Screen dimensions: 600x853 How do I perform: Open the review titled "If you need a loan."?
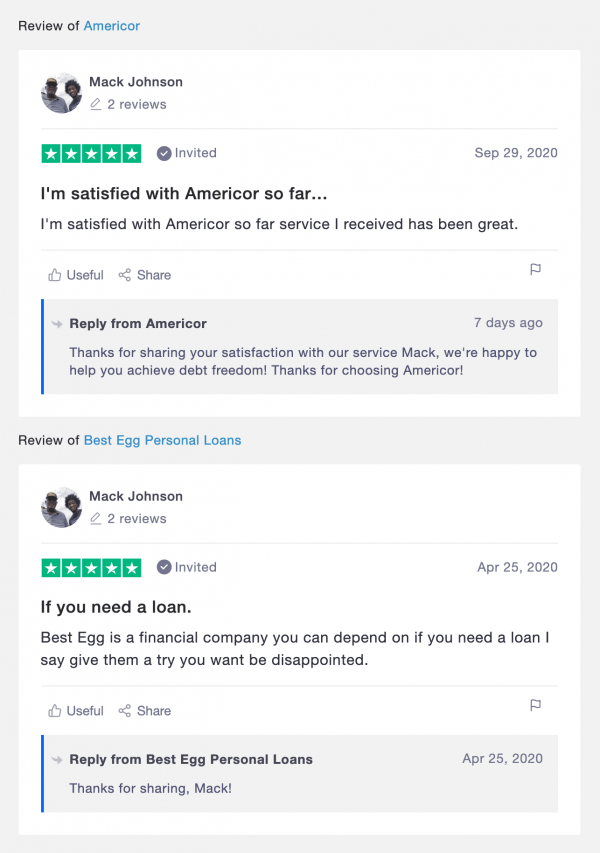pos(116,607)
